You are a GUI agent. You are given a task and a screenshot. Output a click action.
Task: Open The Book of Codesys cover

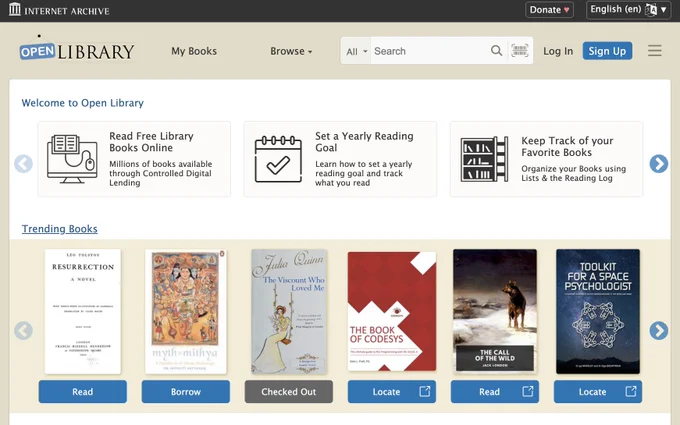coord(392,311)
